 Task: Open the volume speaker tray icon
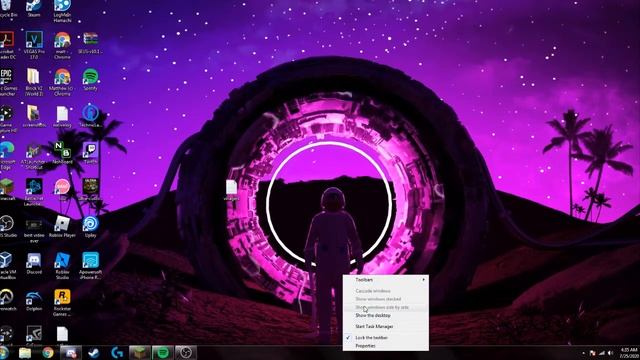[611, 353]
